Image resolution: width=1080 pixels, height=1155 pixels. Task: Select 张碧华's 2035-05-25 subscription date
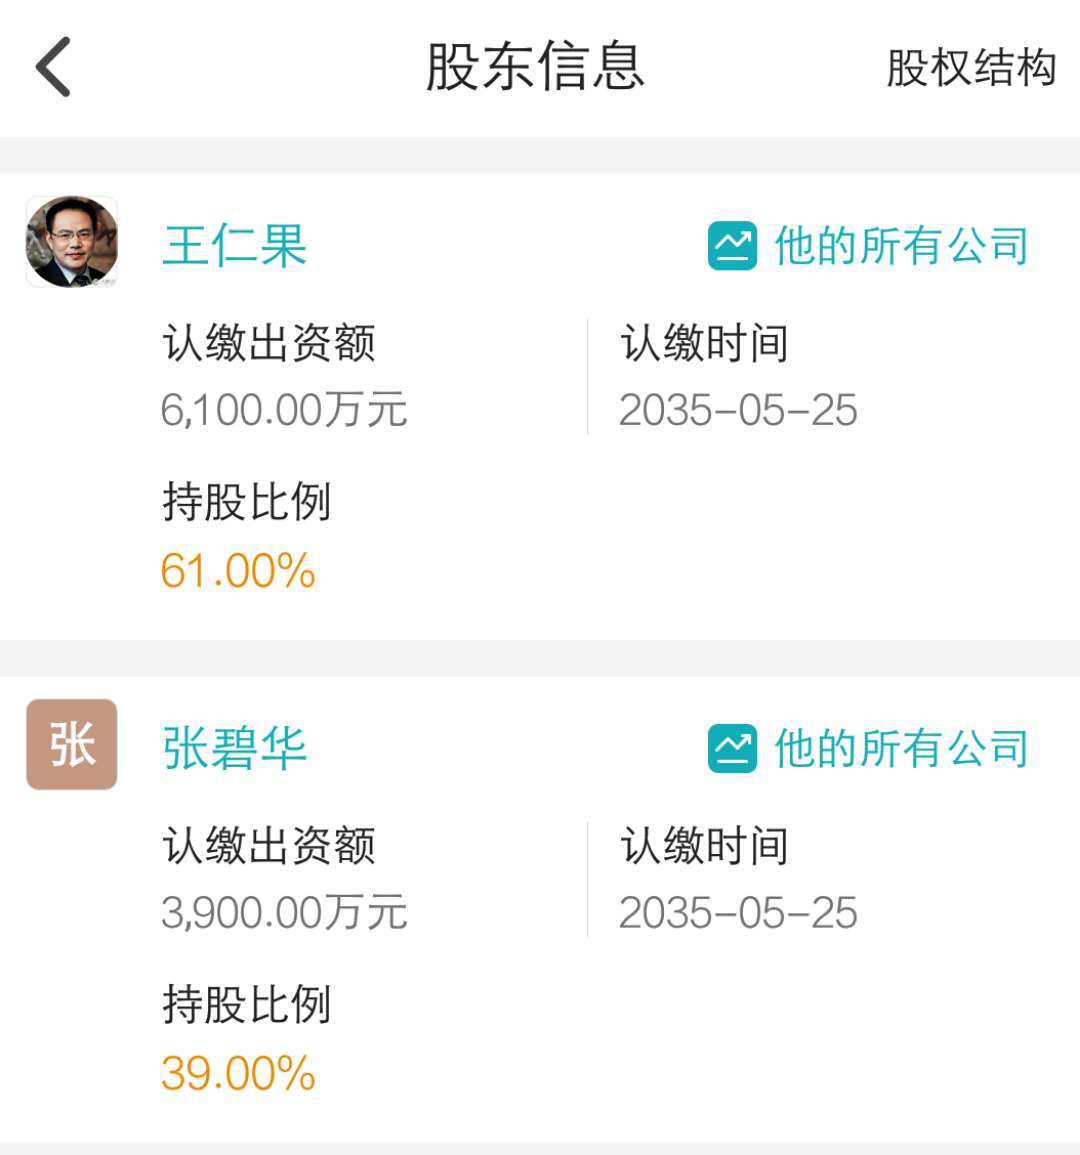click(x=738, y=913)
